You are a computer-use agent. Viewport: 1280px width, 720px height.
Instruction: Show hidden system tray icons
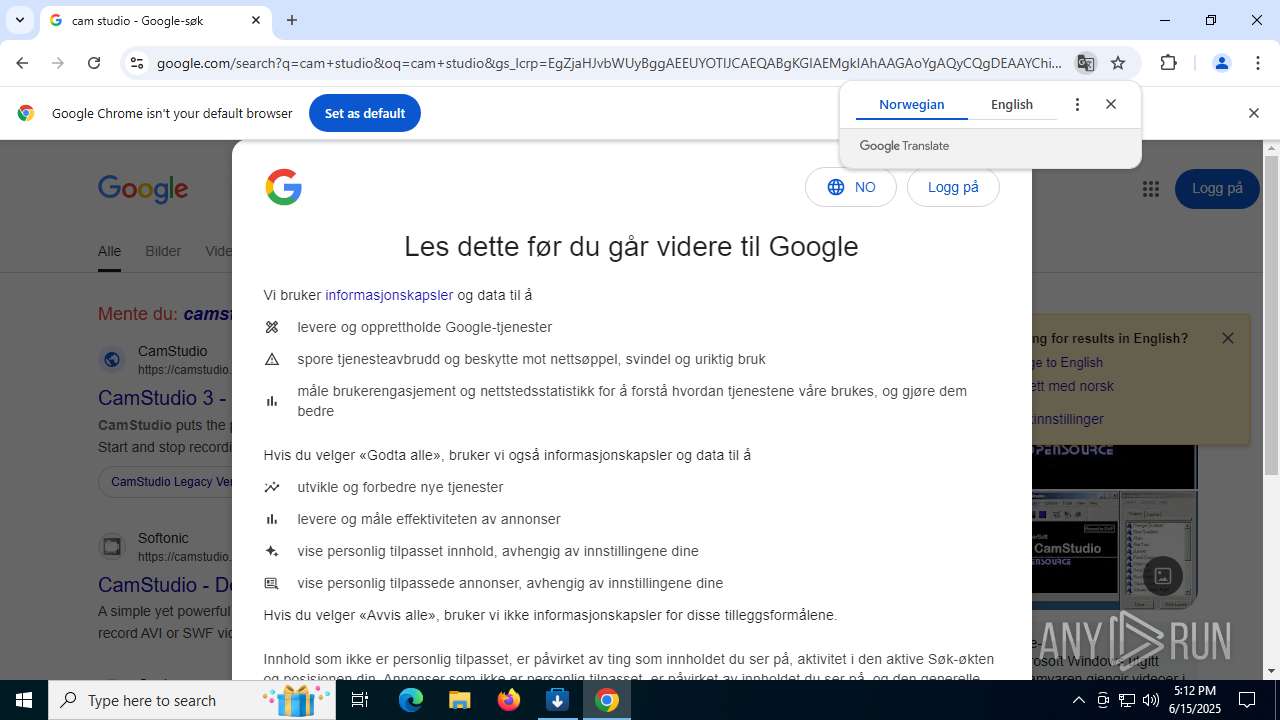tap(1079, 700)
